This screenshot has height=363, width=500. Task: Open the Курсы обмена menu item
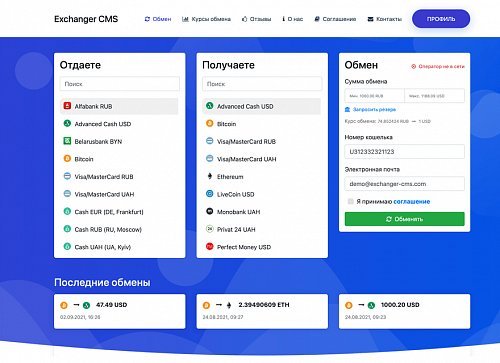tap(206, 19)
